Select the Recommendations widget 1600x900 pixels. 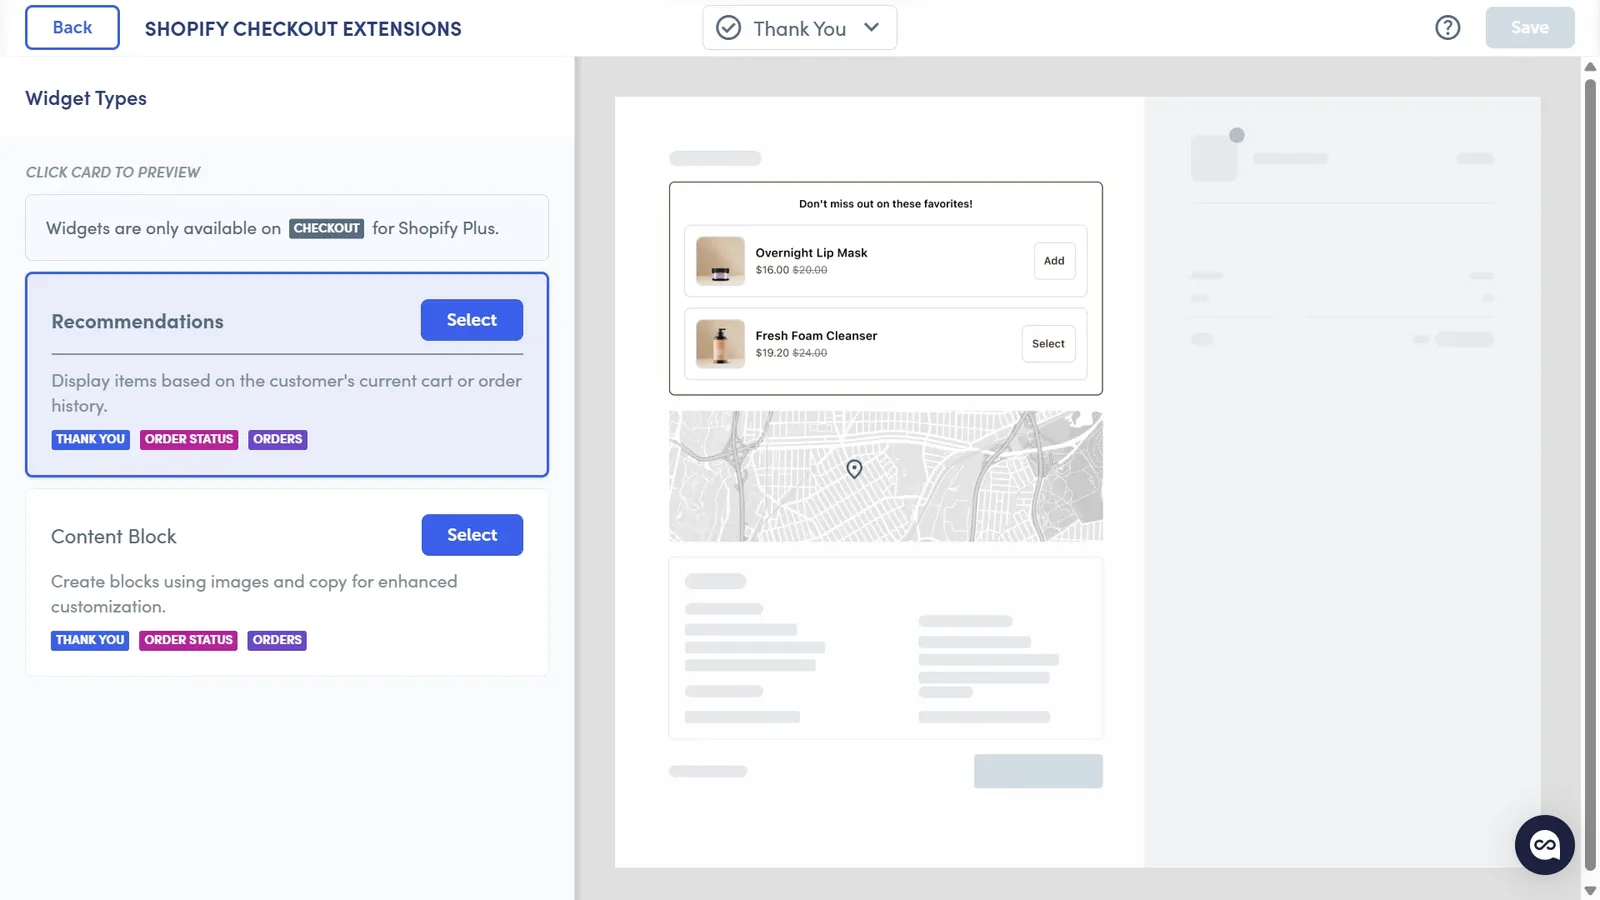[x=471, y=320]
